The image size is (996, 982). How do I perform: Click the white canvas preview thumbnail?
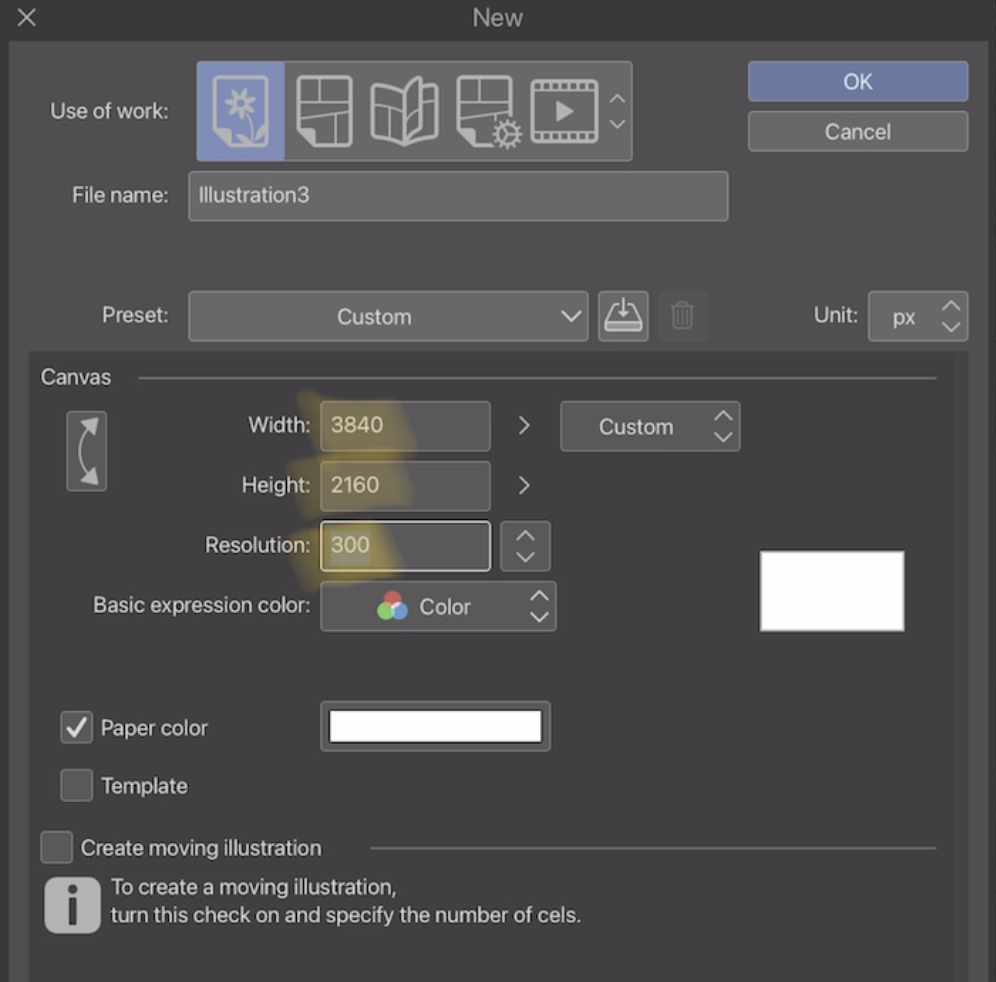[832, 591]
